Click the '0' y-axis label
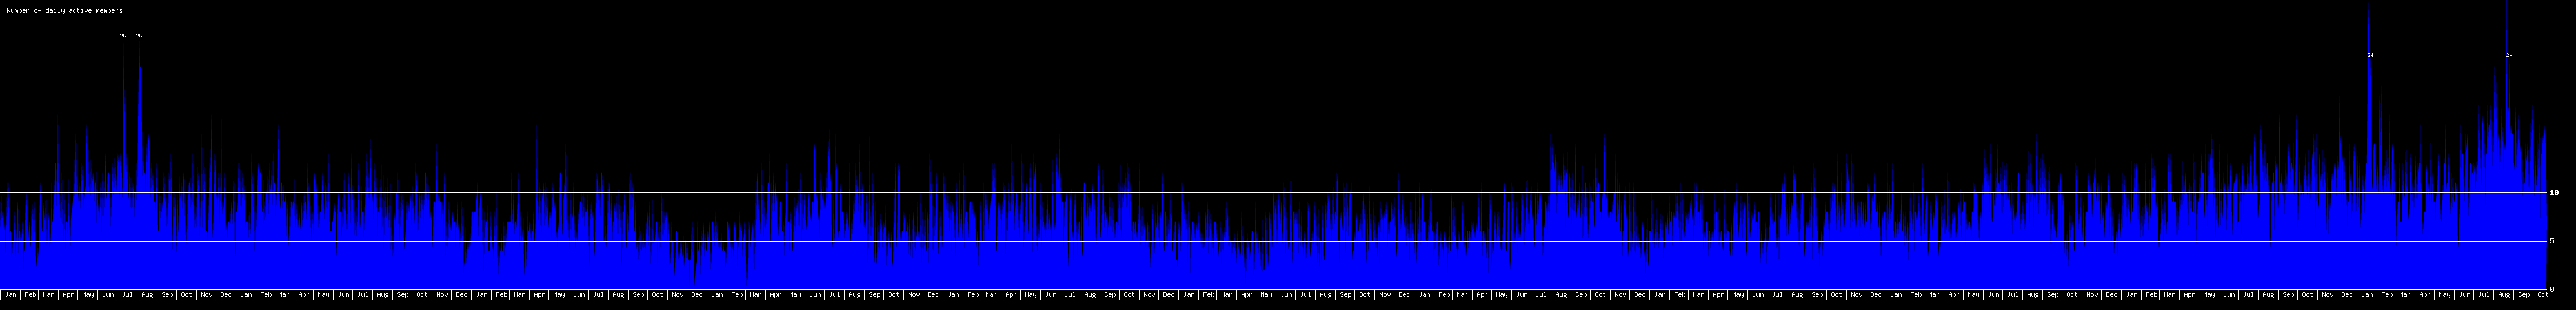Viewport: 2576px width, 310px height. click(2552, 289)
